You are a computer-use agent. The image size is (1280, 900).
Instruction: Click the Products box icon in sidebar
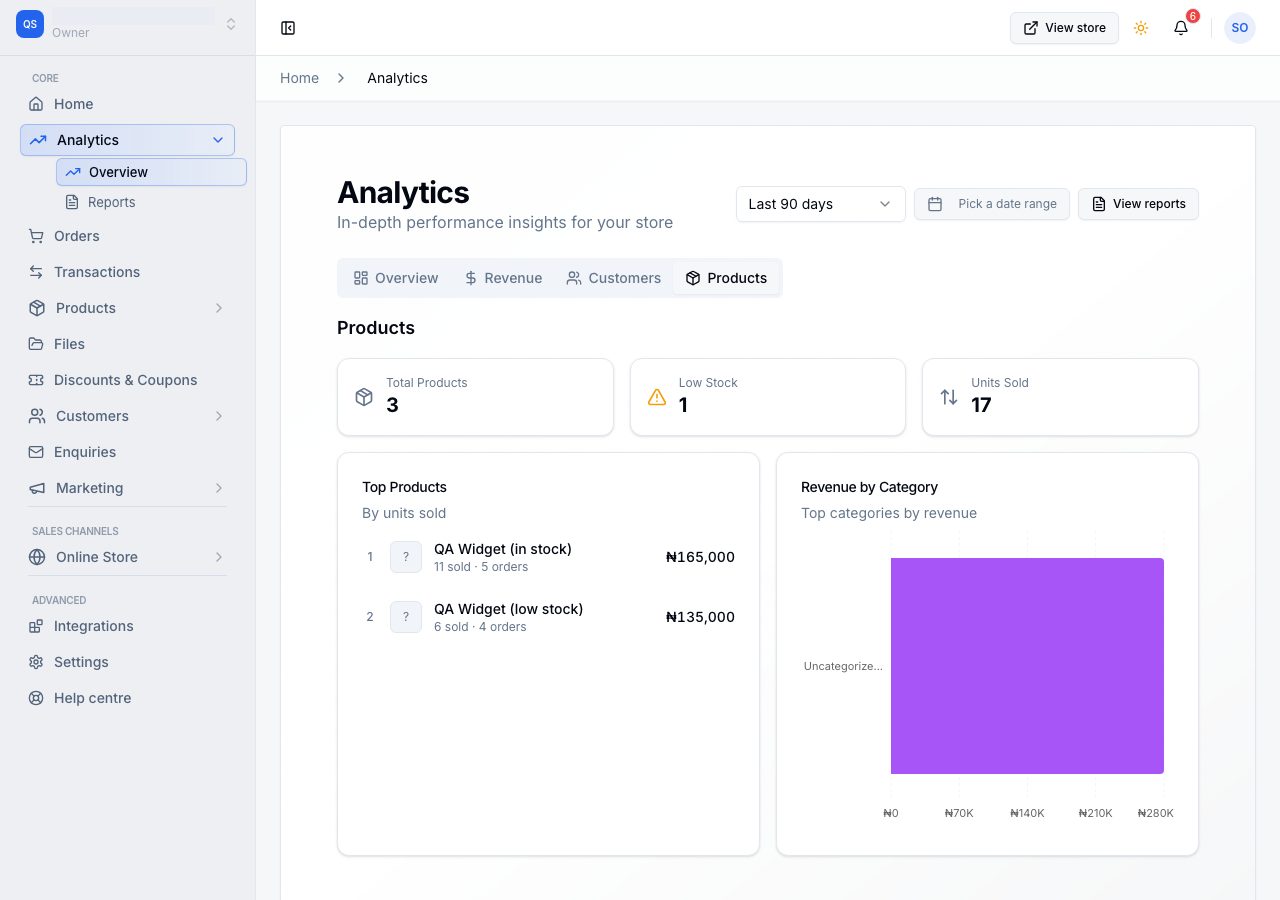pyautogui.click(x=37, y=308)
